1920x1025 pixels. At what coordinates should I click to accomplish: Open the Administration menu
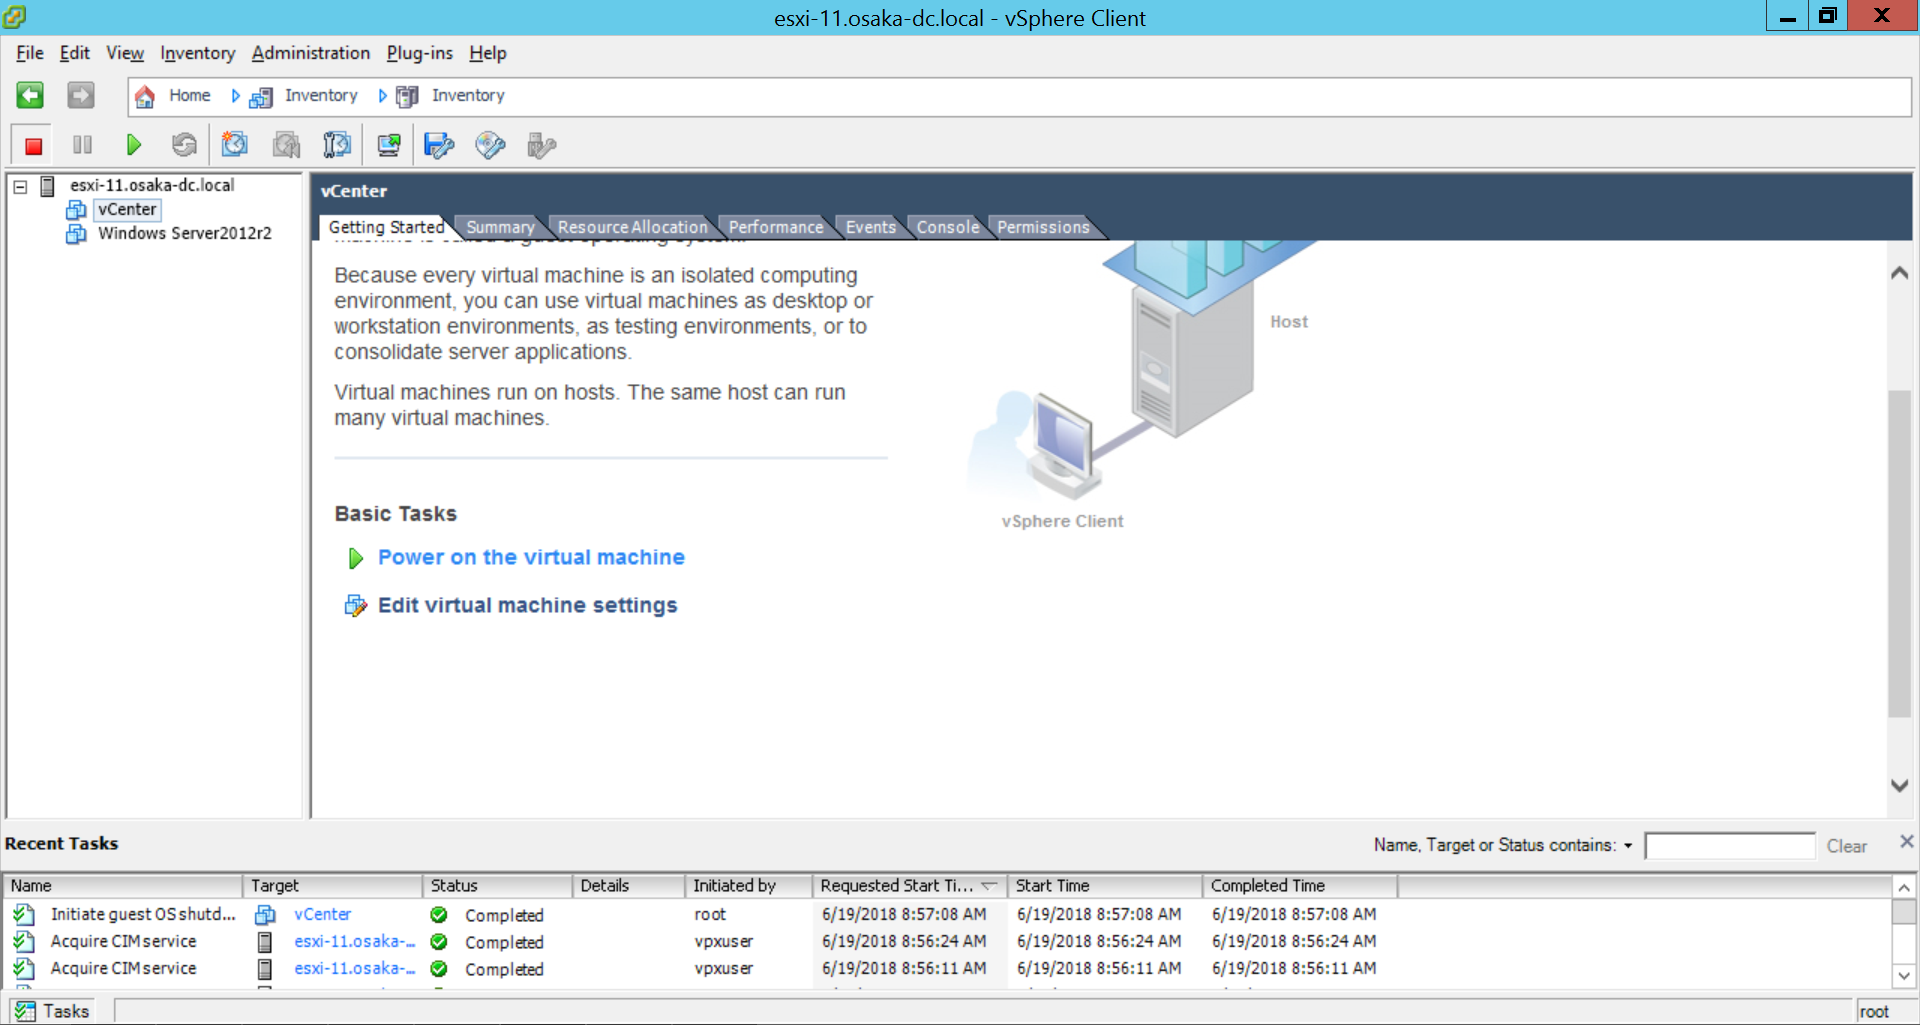(x=311, y=53)
